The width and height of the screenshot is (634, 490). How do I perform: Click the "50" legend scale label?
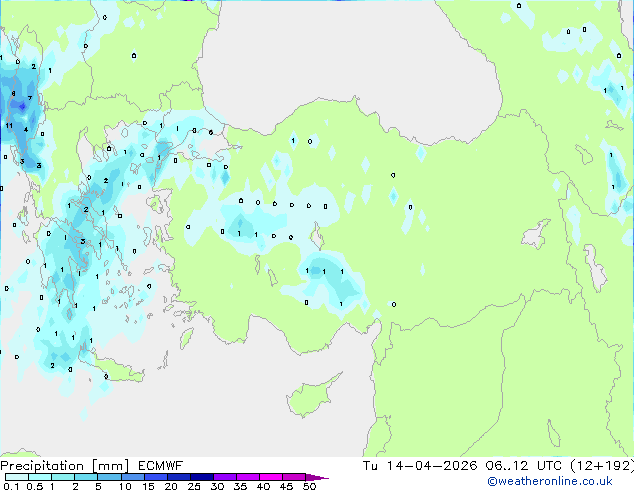click(x=309, y=486)
